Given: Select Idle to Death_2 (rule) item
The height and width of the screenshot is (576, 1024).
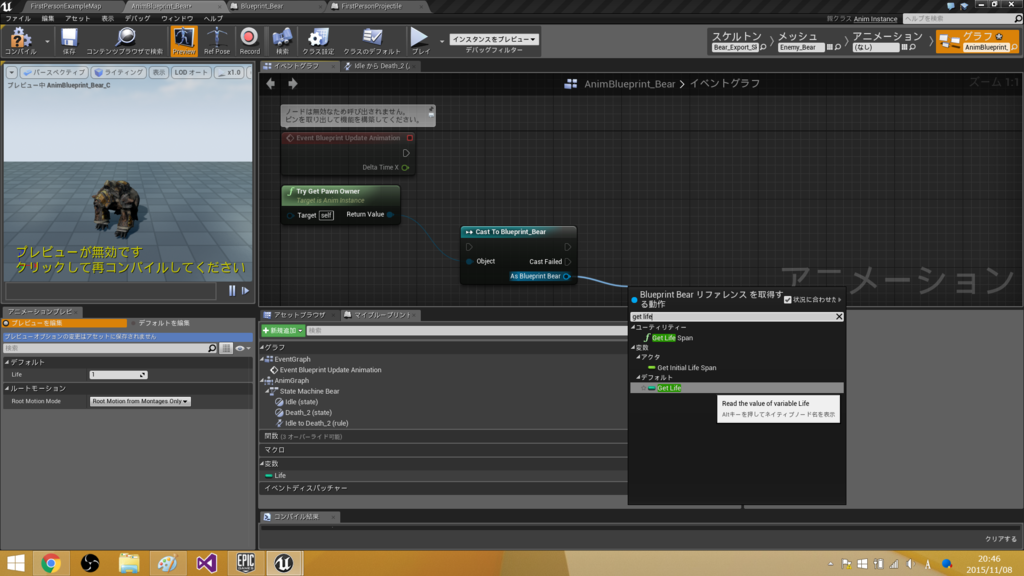Looking at the screenshot, I should click(316, 423).
